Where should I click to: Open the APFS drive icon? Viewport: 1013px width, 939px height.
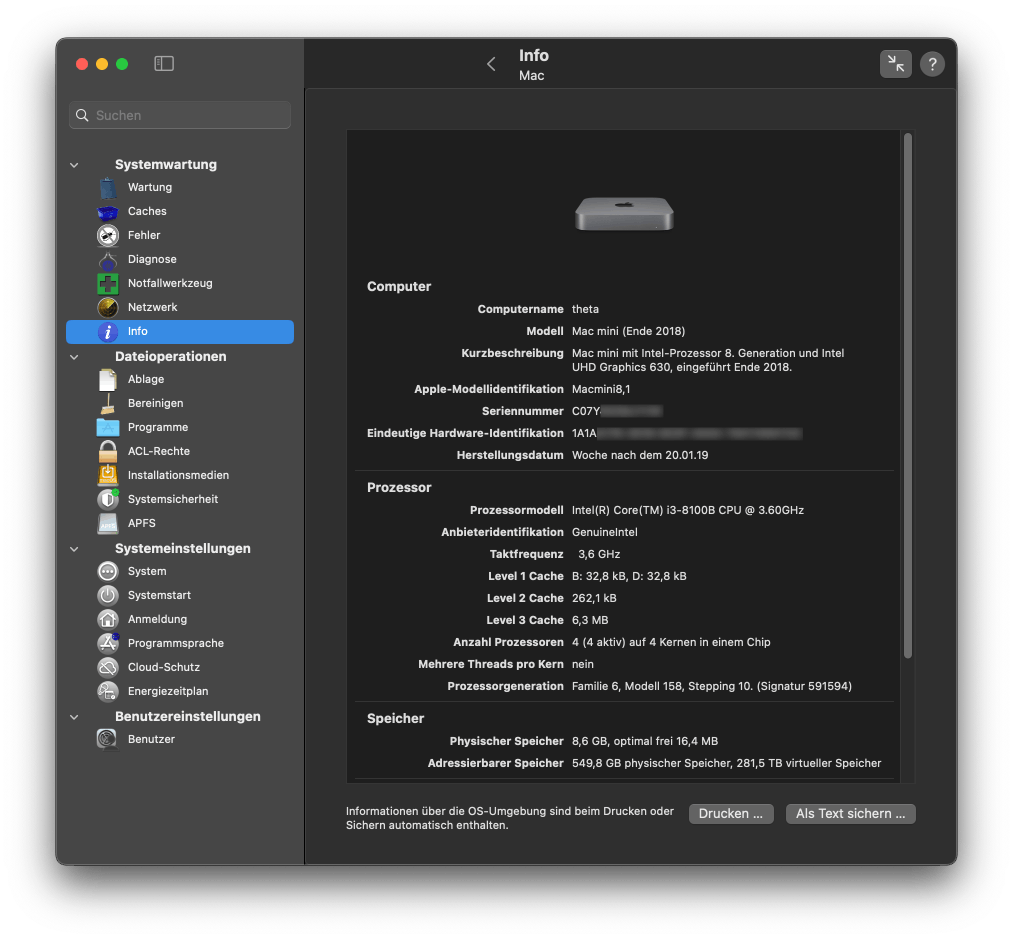108,523
